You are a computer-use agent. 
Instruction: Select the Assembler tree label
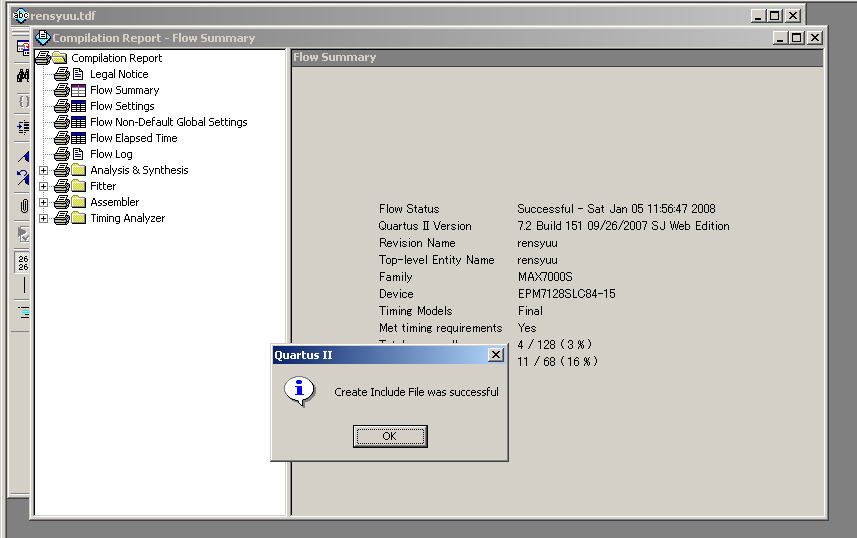115,202
